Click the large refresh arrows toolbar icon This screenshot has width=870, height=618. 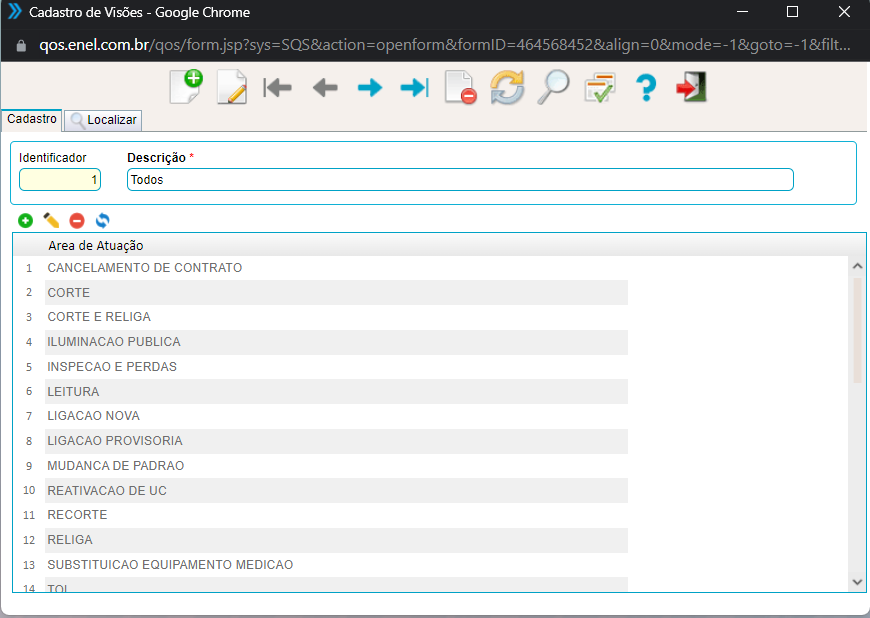tap(507, 88)
